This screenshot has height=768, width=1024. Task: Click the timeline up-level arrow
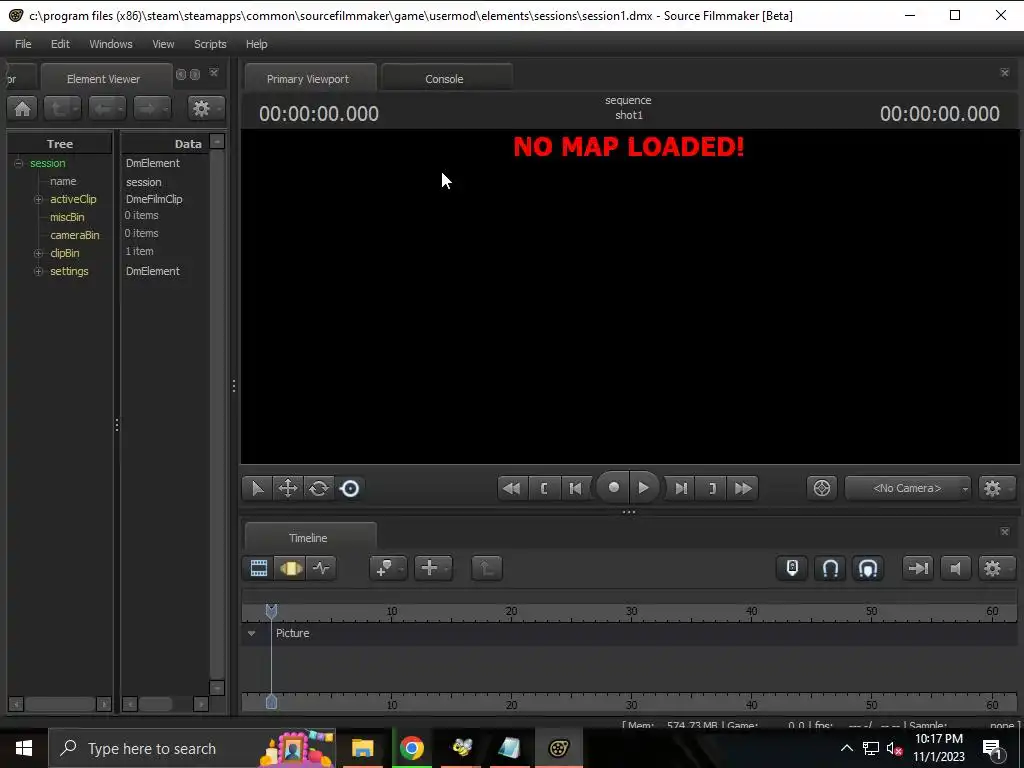tap(487, 568)
